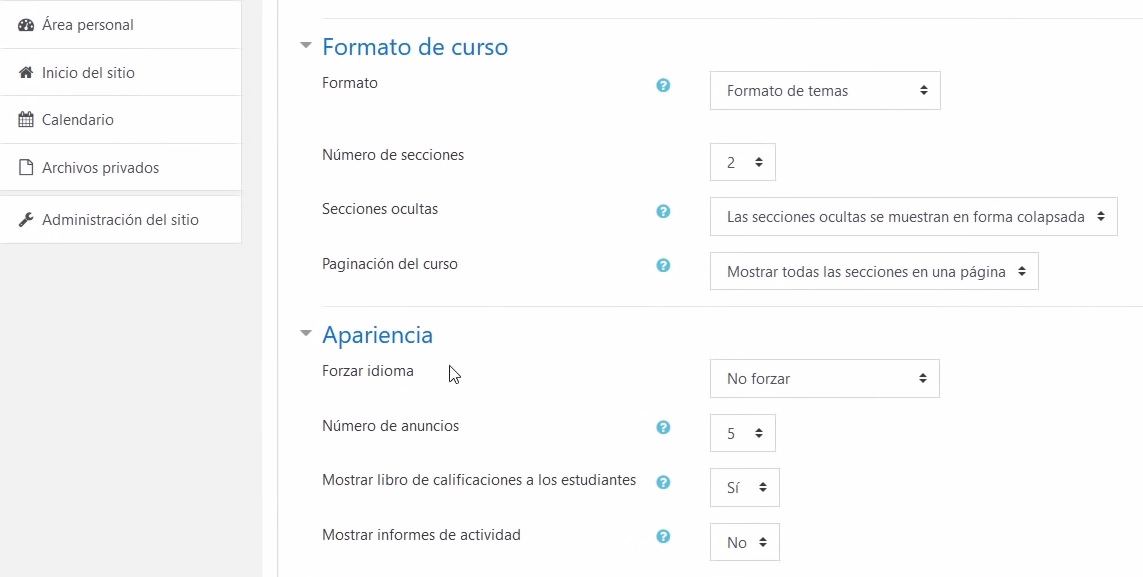Screen dimensions: 1143x577
Task: Show help for Número de anuncios
Action: click(663, 427)
